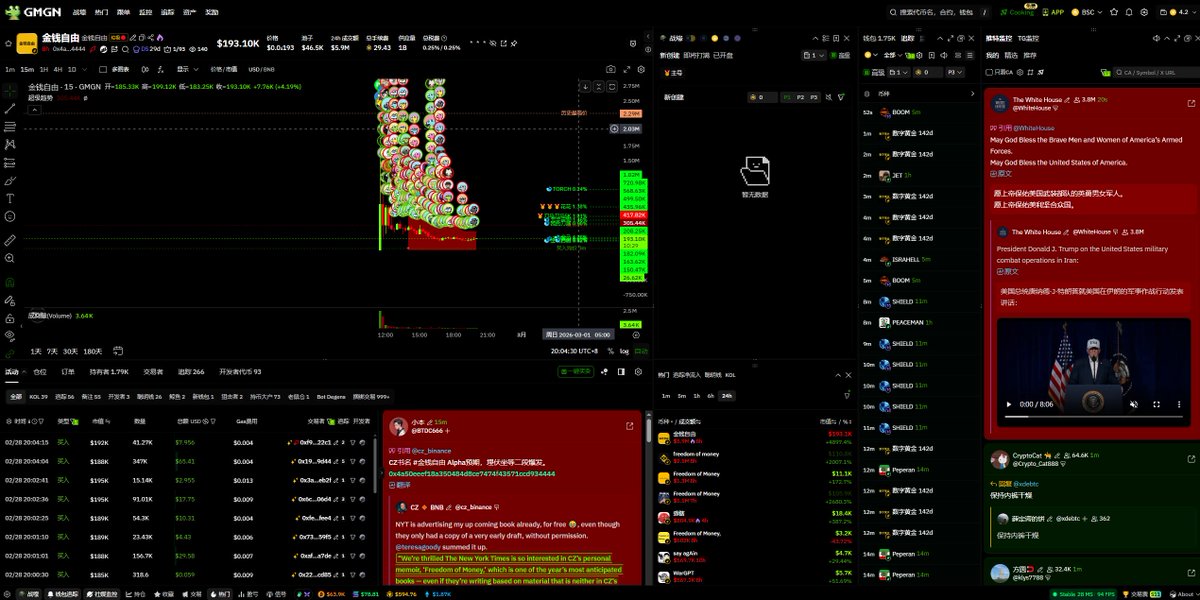Toggle the P2 preset in 新创建 row
Screen dimensions: 1200x600
pos(801,97)
